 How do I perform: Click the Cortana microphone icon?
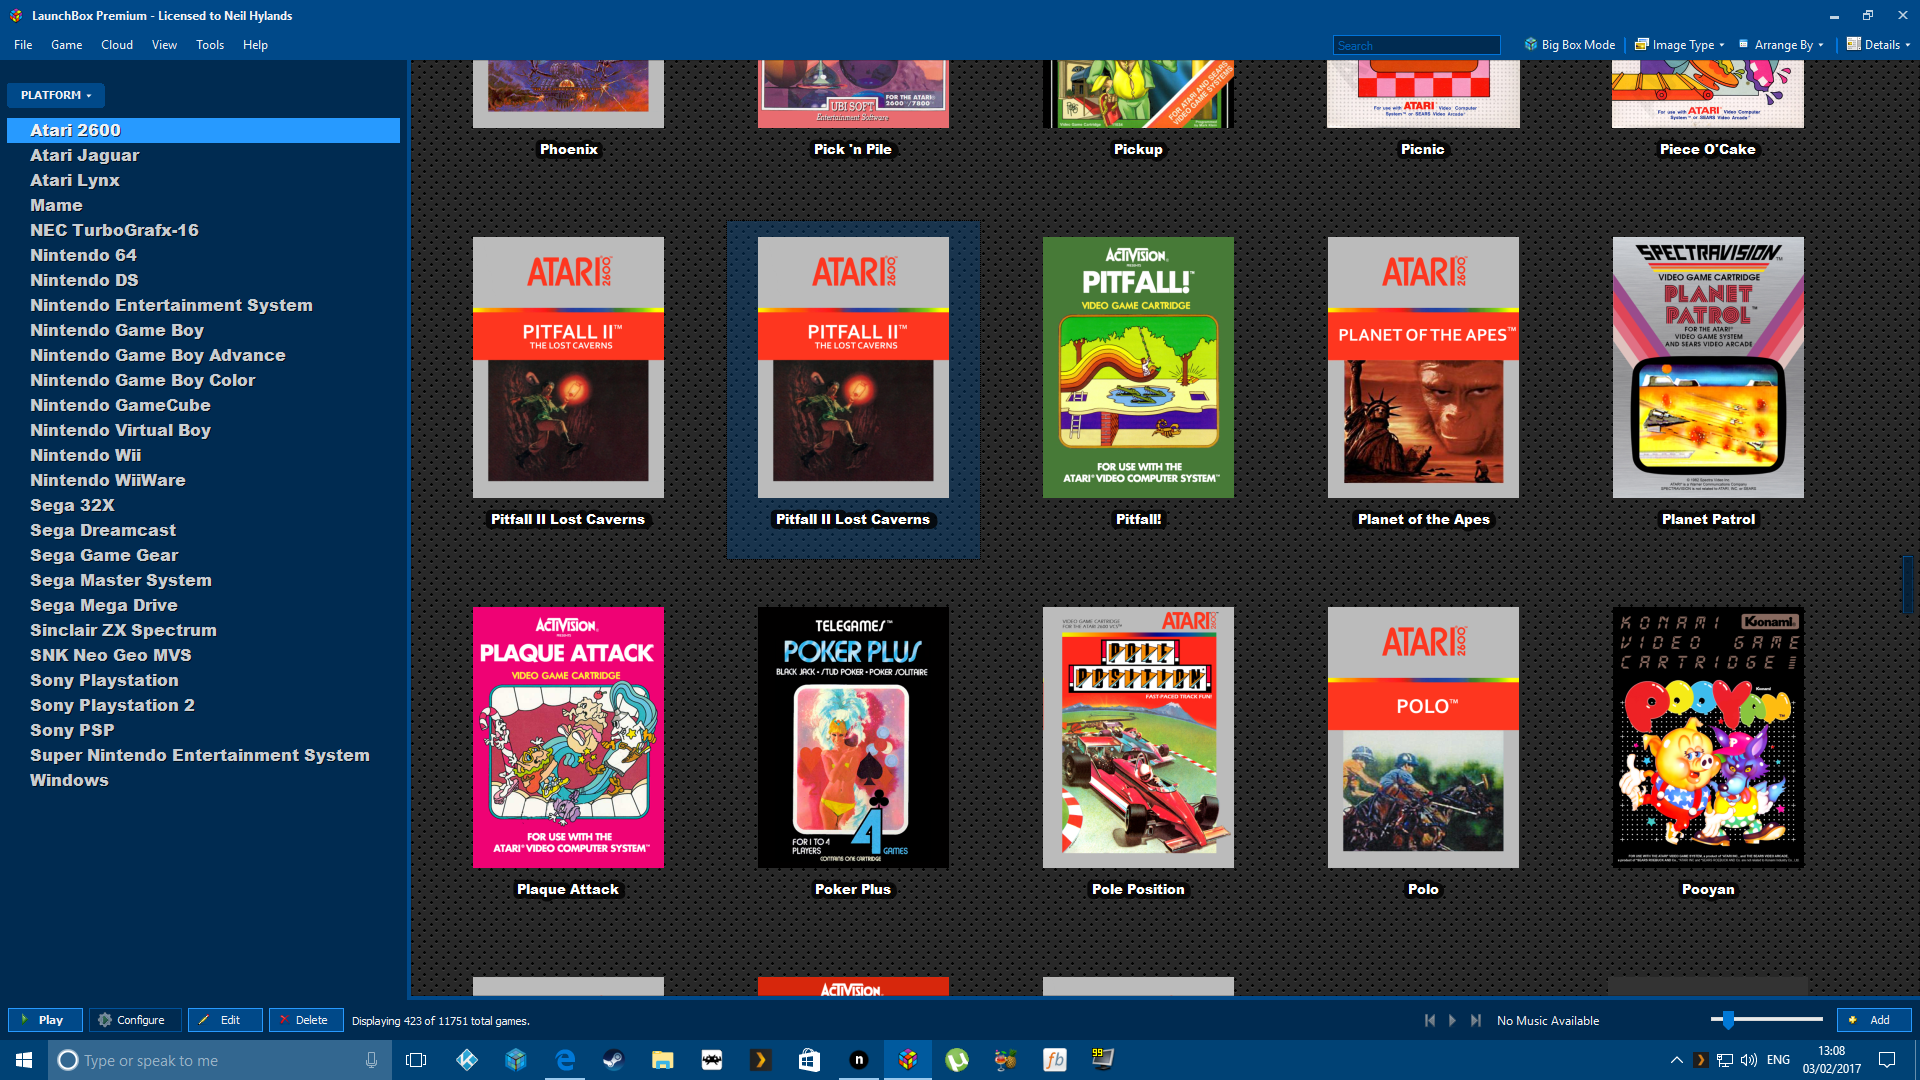click(x=371, y=1060)
